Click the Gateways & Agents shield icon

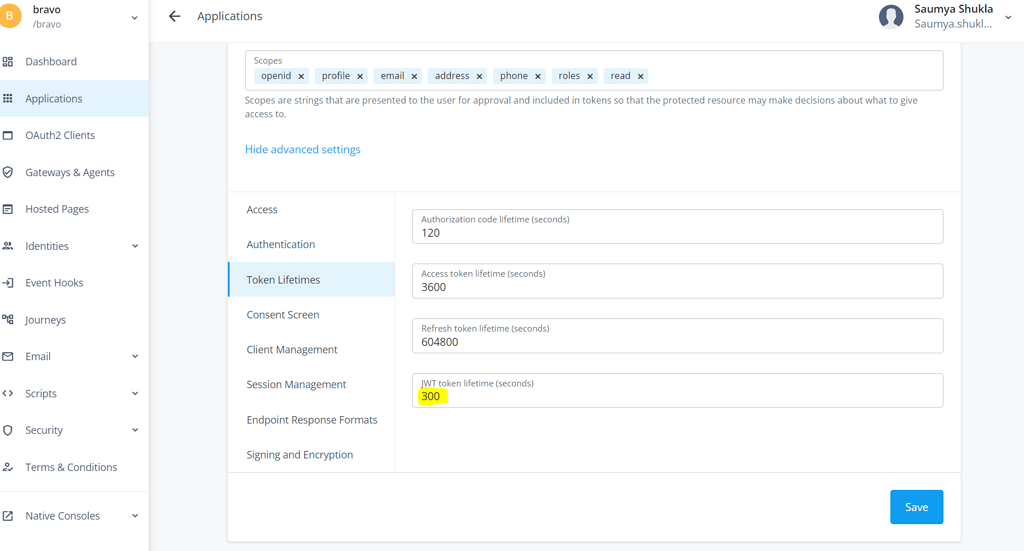coord(8,172)
